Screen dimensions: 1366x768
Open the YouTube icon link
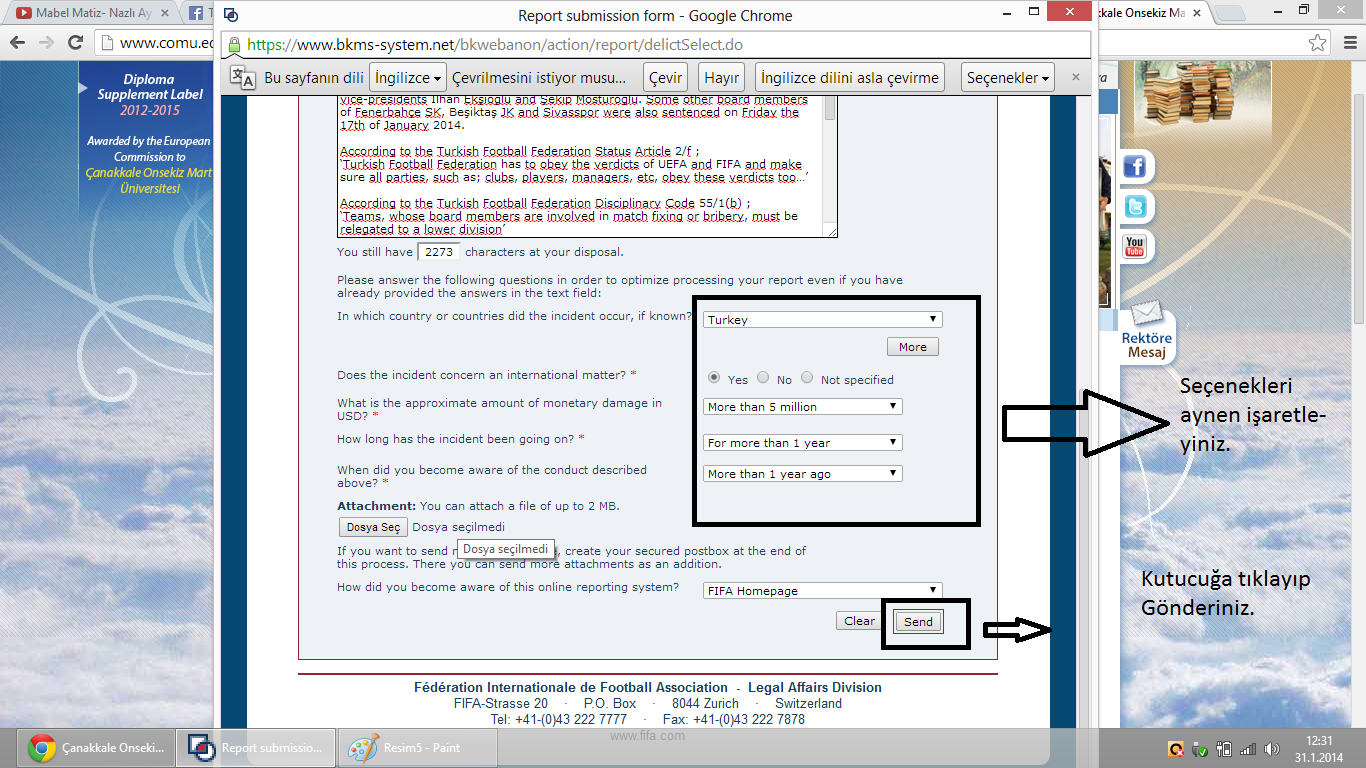pos(1136,246)
